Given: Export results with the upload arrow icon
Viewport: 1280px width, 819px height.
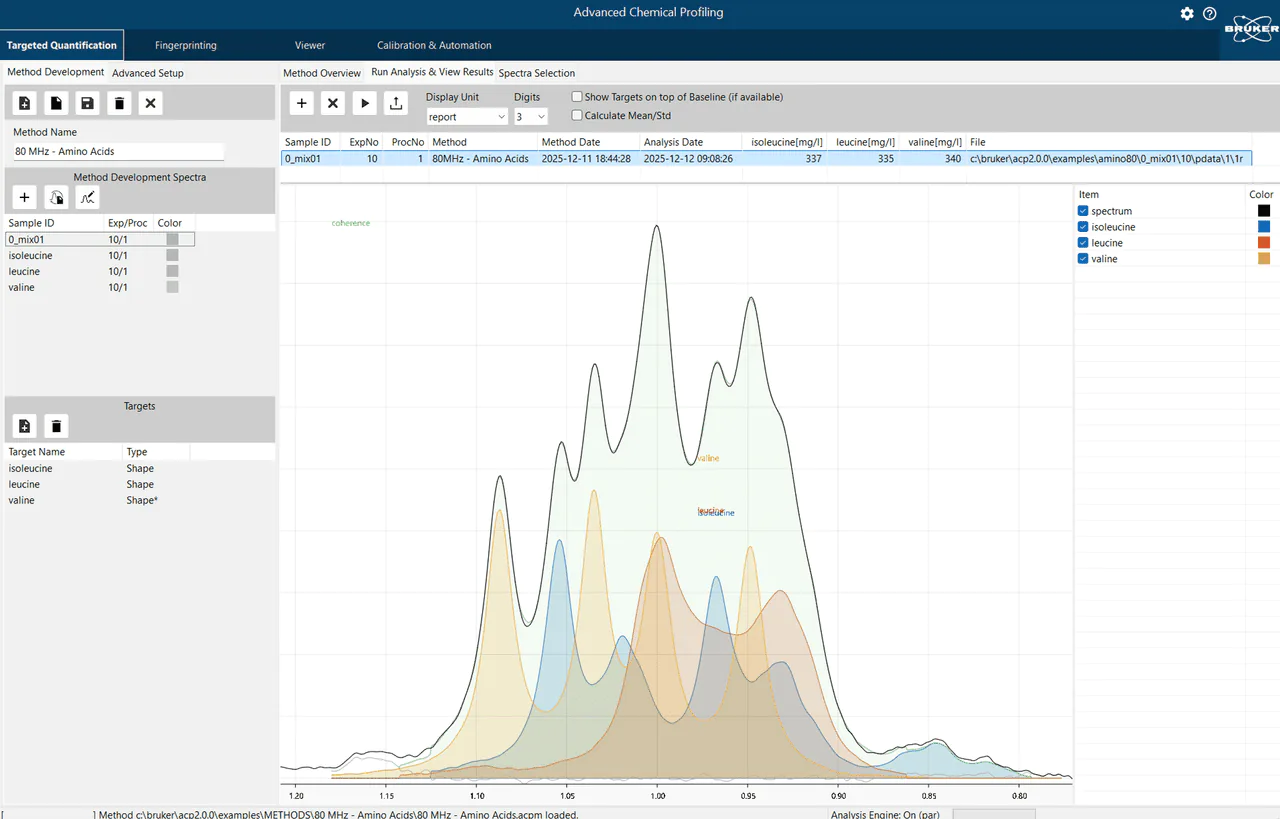Looking at the screenshot, I should coord(395,103).
